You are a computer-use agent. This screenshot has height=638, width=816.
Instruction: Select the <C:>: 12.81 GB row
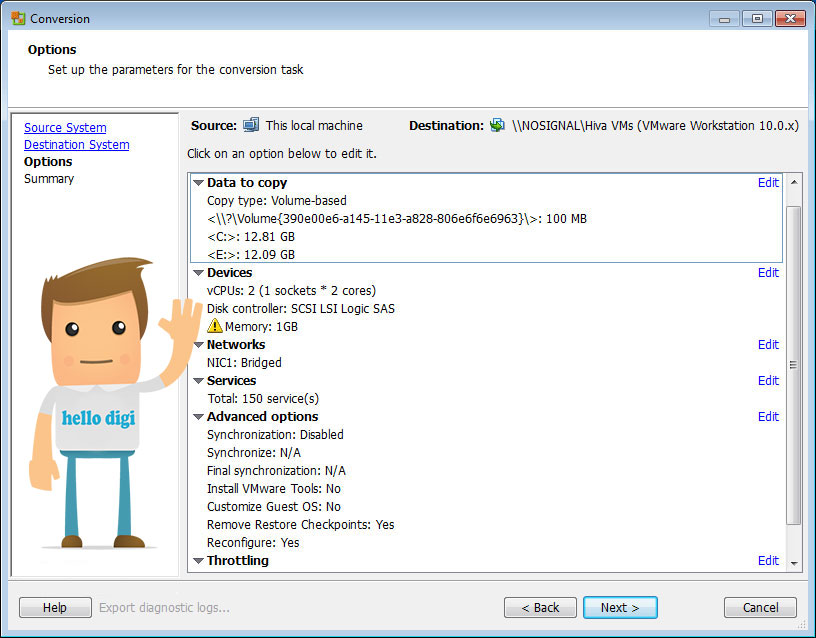click(251, 237)
